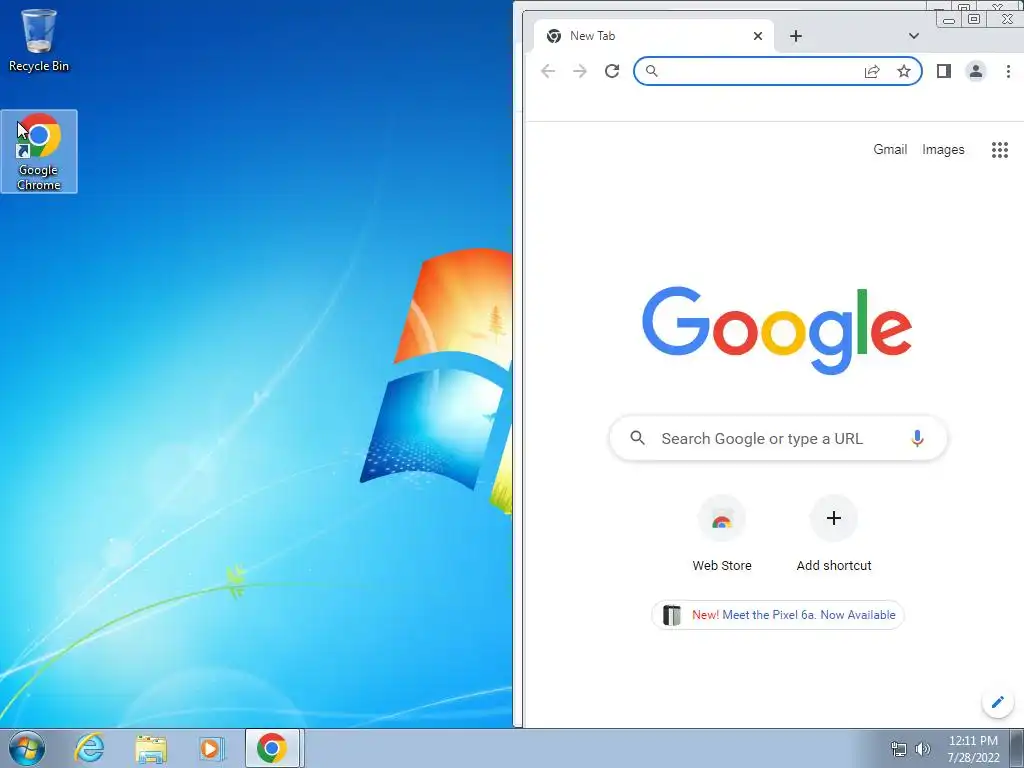Image resolution: width=1024 pixels, height=768 pixels.
Task: Click the taskbar clock showing 12:11 PM
Action: point(973,748)
